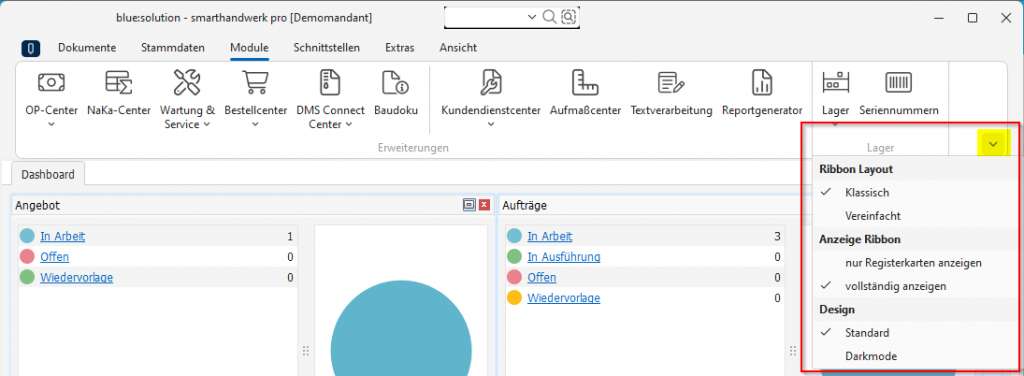
Task: Click the Angebot panel splitter grip handle
Action: coord(306,351)
